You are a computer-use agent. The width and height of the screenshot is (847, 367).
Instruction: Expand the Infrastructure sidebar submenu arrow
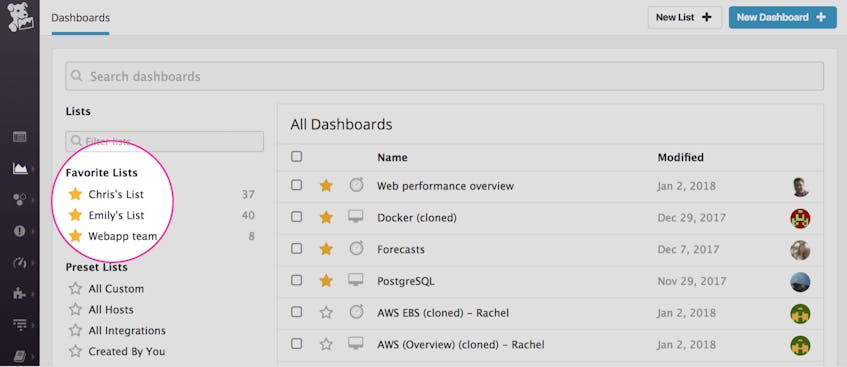pyautogui.click(x=33, y=200)
